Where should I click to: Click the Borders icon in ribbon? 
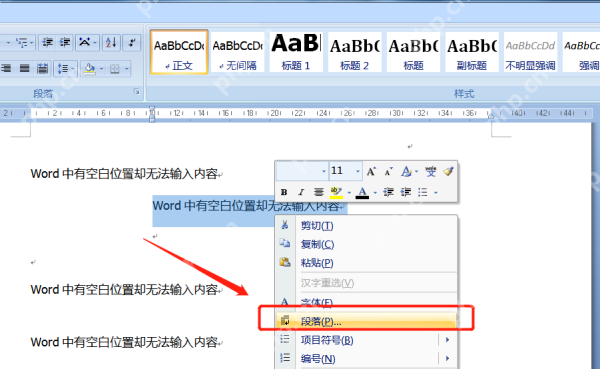point(114,69)
